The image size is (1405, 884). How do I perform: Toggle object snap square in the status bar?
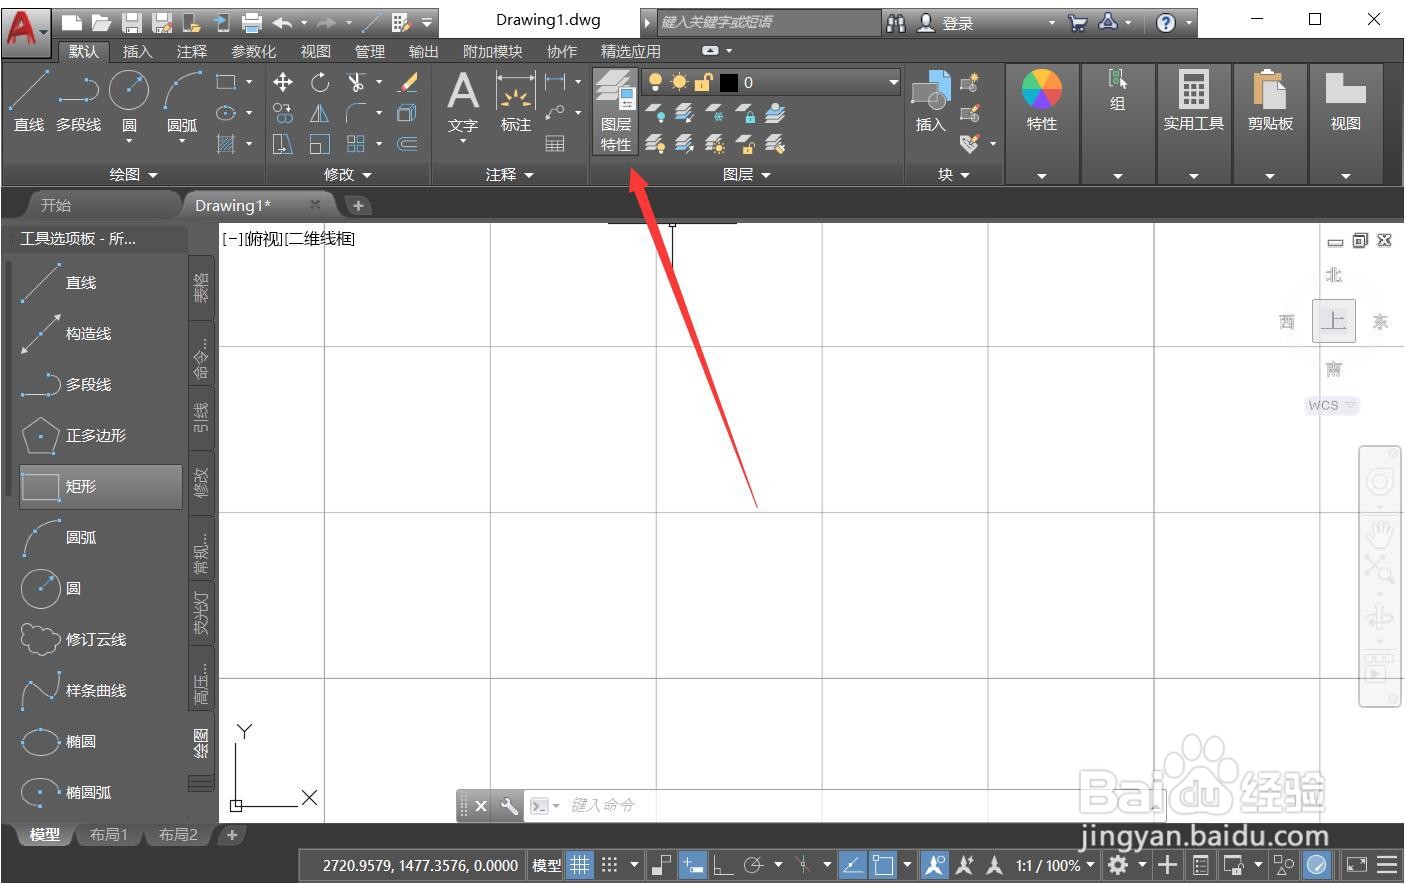point(882,865)
